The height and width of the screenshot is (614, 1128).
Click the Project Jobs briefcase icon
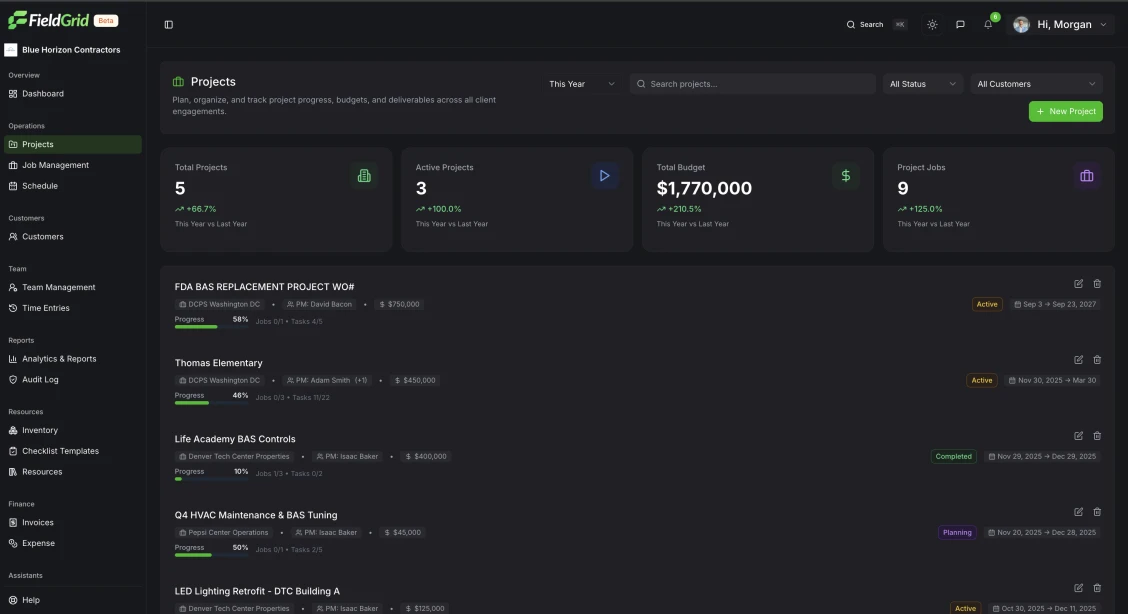1086,175
